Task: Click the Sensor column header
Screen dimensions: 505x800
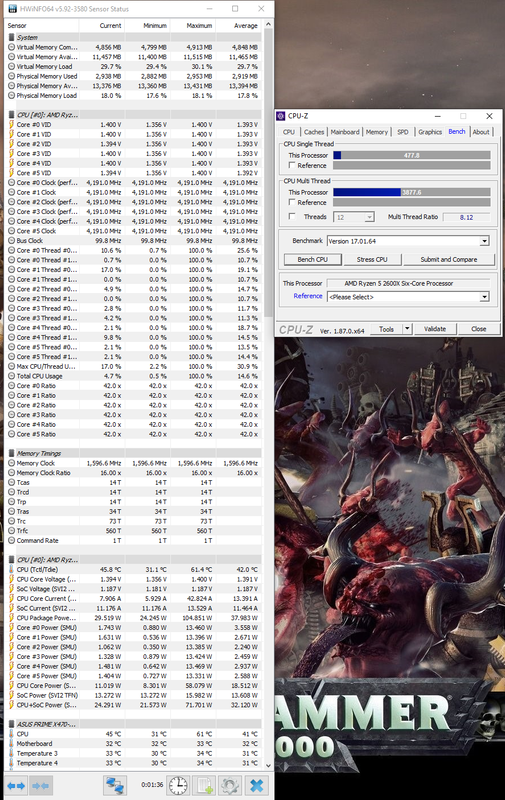Action: 42,26
